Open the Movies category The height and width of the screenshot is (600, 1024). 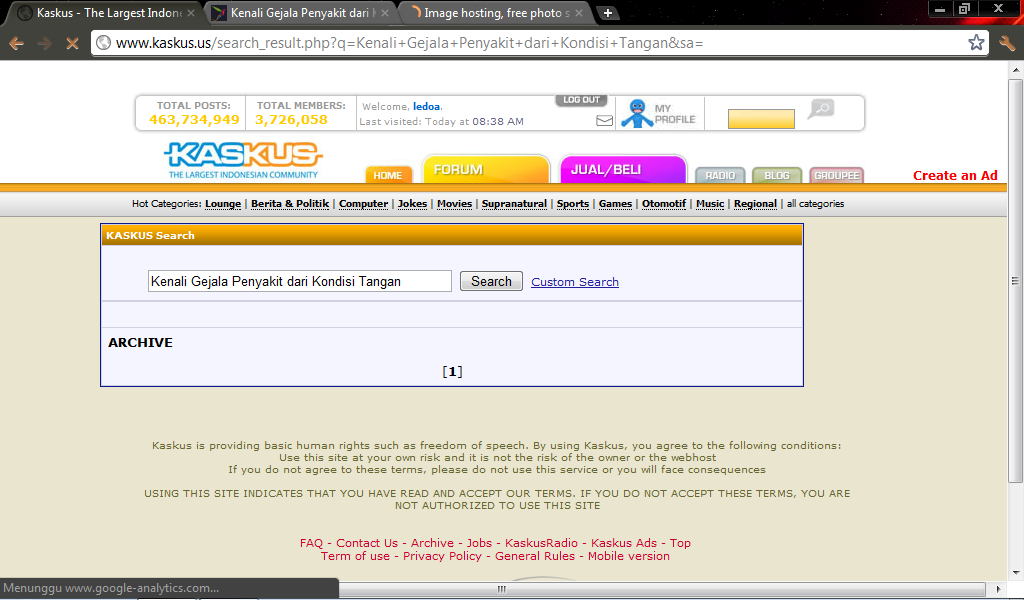pyautogui.click(x=455, y=204)
